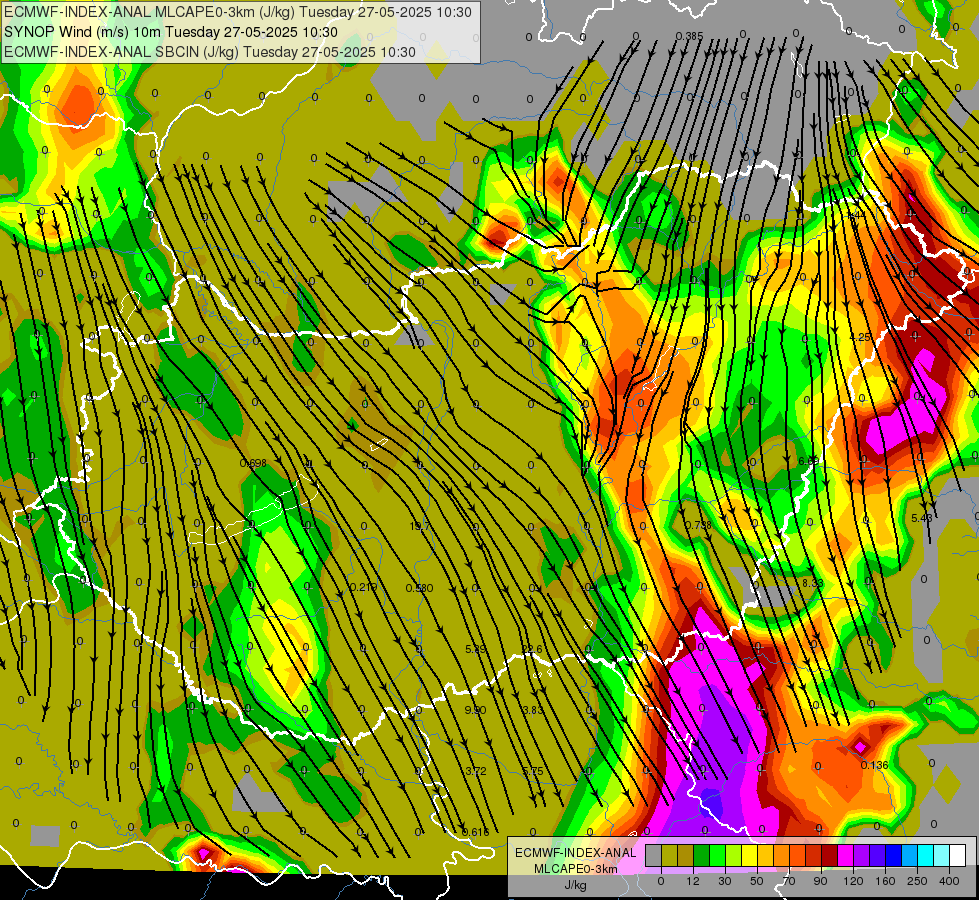Click the map value 22.6
979x900 pixels.
[x=533, y=649]
